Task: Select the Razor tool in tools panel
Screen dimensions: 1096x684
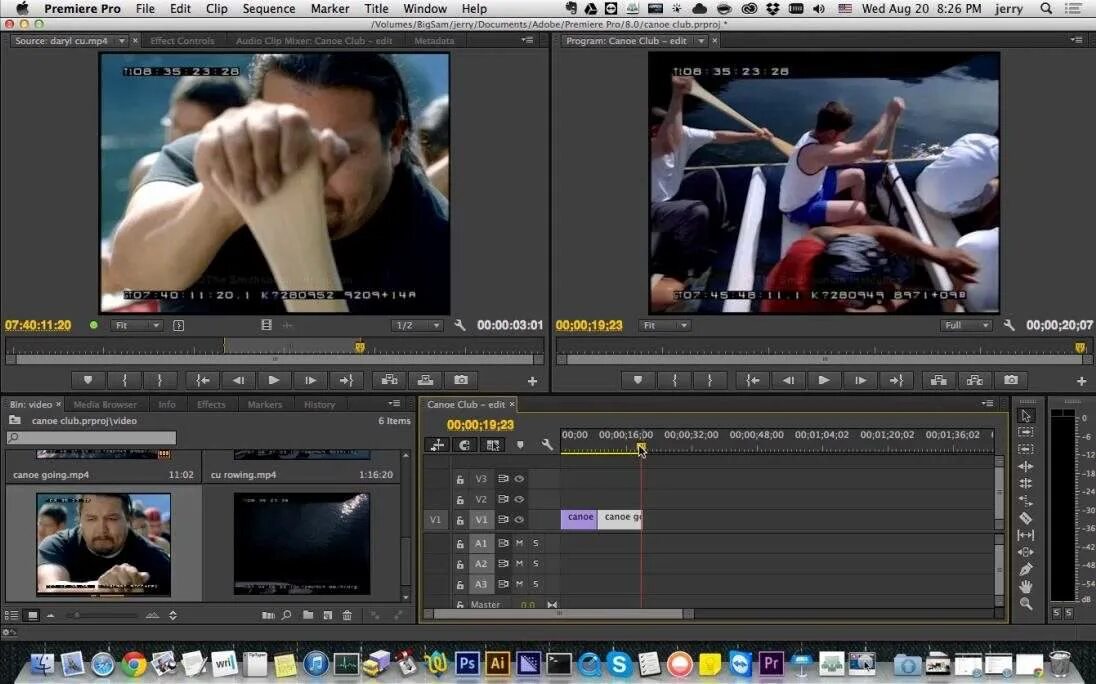Action: coord(1025,518)
